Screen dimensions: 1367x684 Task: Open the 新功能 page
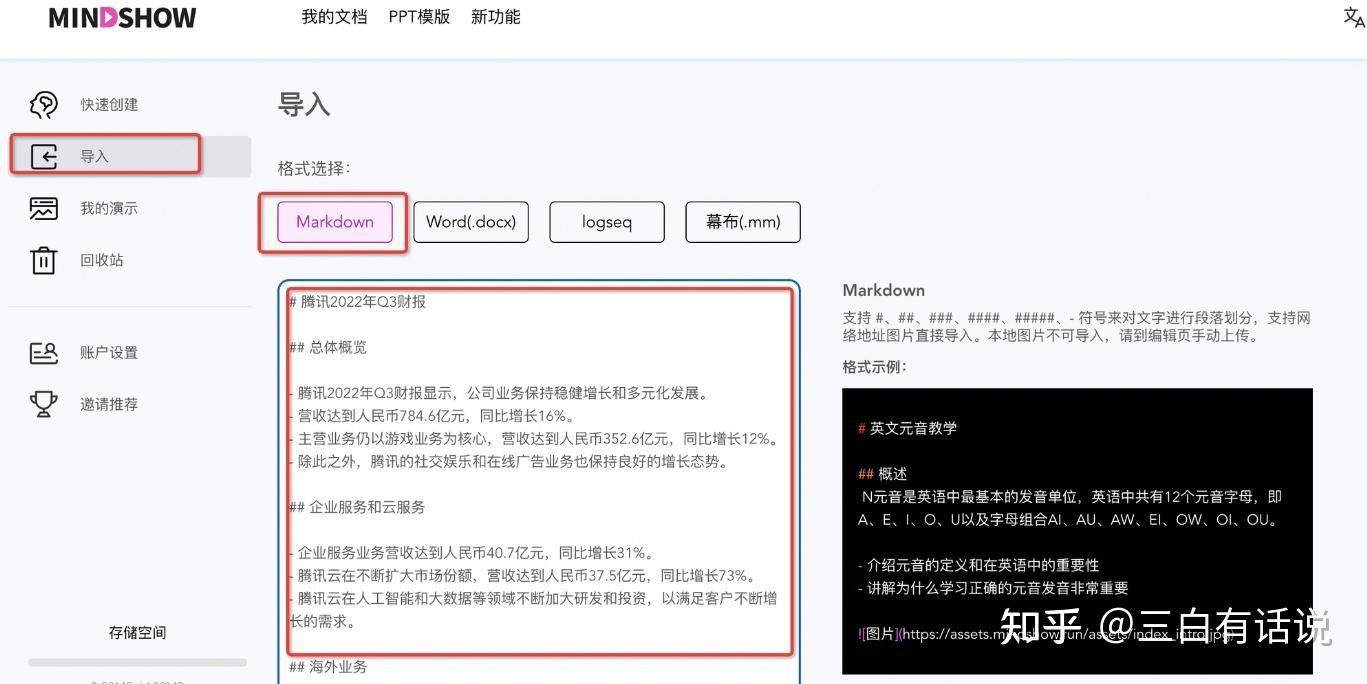pyautogui.click(x=495, y=17)
